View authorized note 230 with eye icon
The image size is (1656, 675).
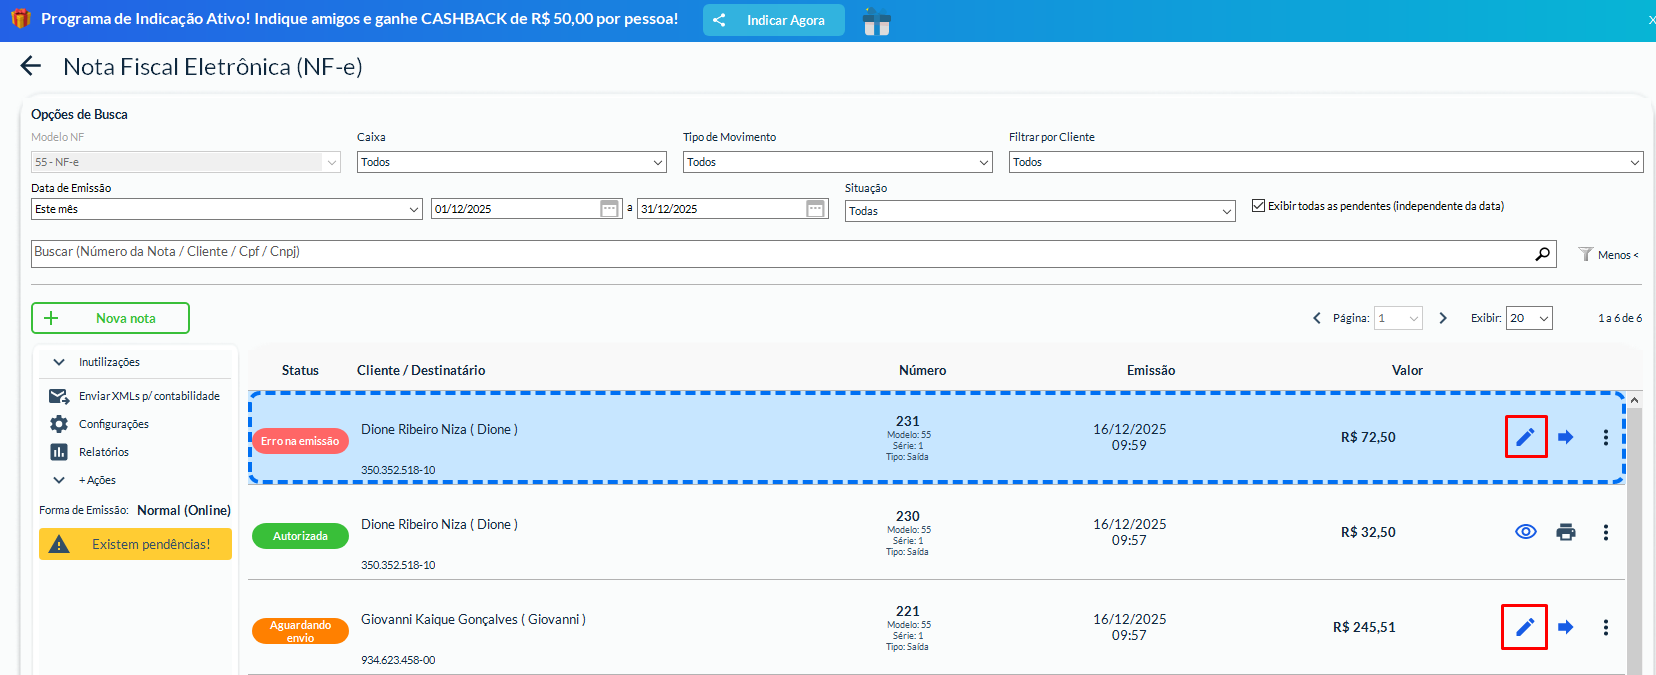coord(1525,532)
